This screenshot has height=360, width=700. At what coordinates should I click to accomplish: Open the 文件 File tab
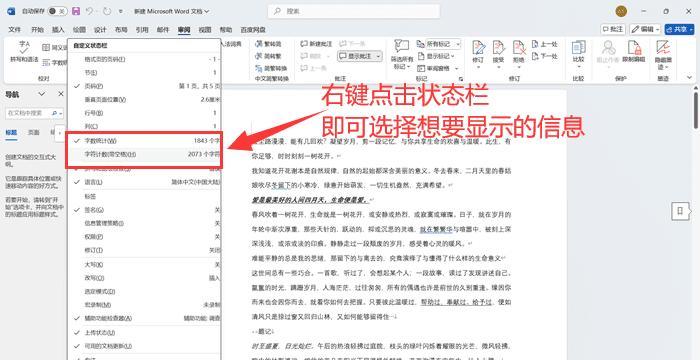point(14,29)
